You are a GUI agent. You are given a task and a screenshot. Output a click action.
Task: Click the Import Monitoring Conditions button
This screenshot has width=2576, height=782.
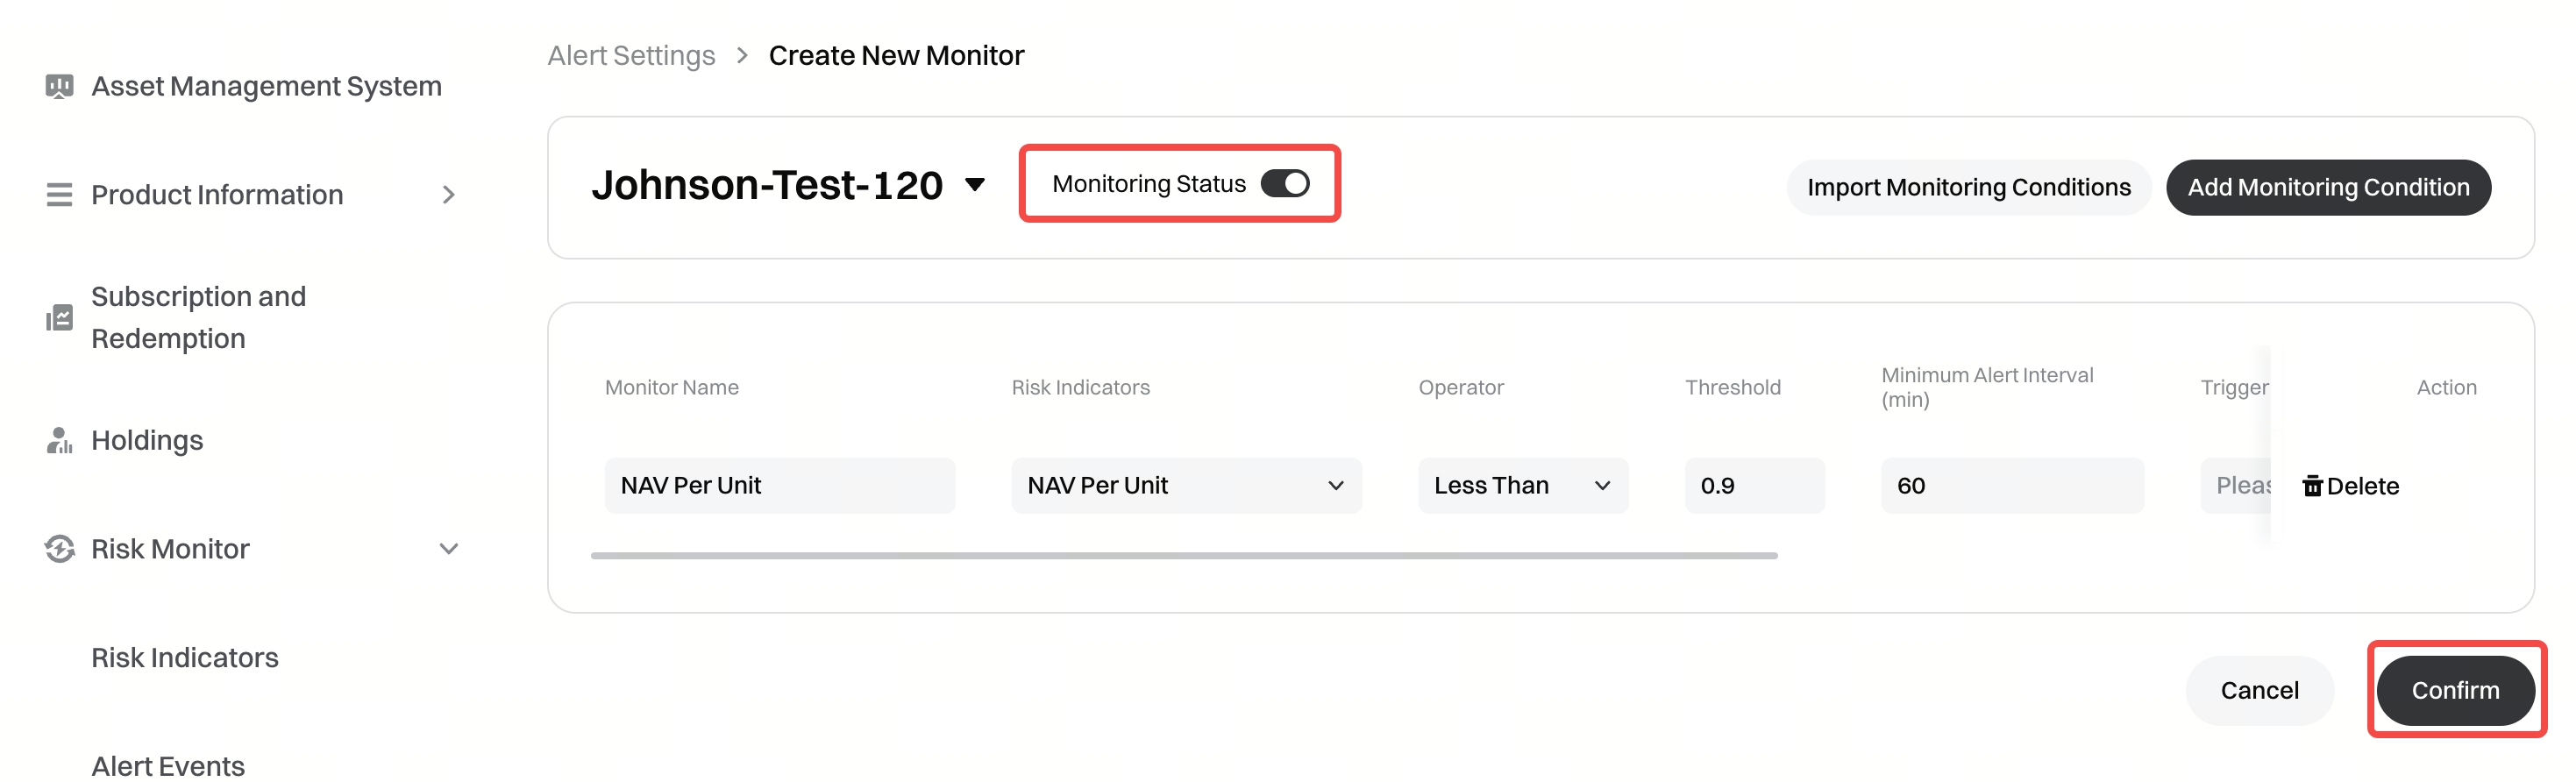point(1968,187)
